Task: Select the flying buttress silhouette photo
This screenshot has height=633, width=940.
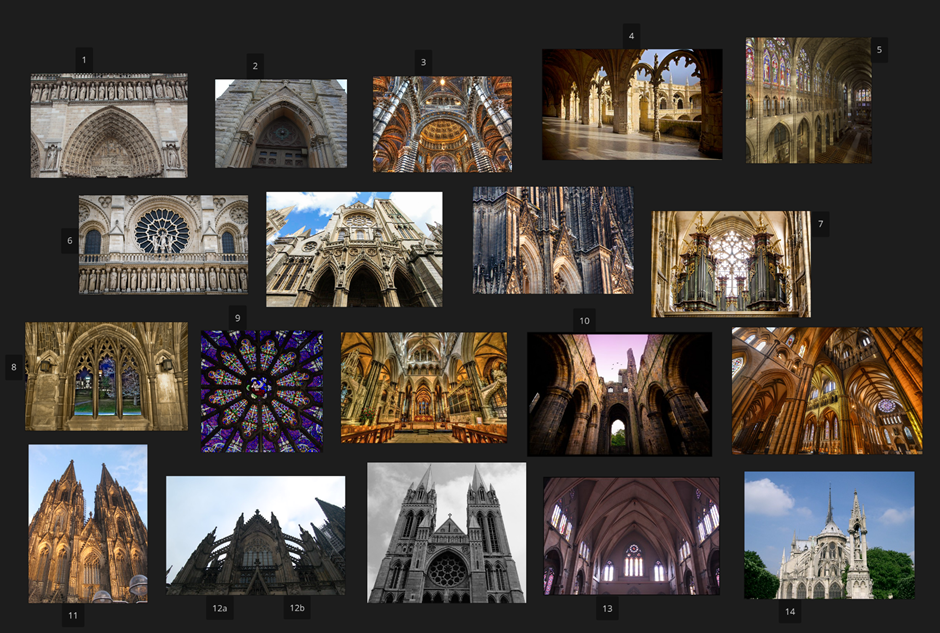Action: pos(255,535)
